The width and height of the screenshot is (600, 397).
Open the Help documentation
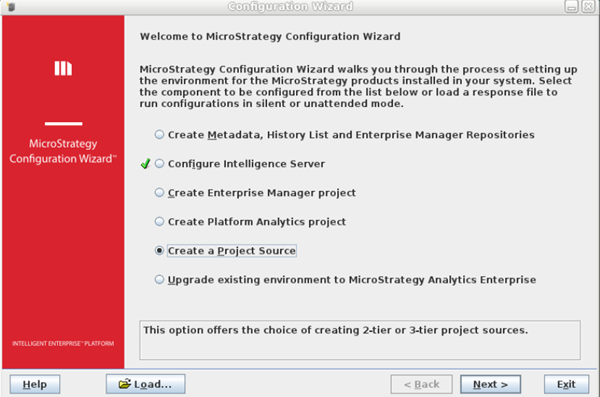pos(35,384)
